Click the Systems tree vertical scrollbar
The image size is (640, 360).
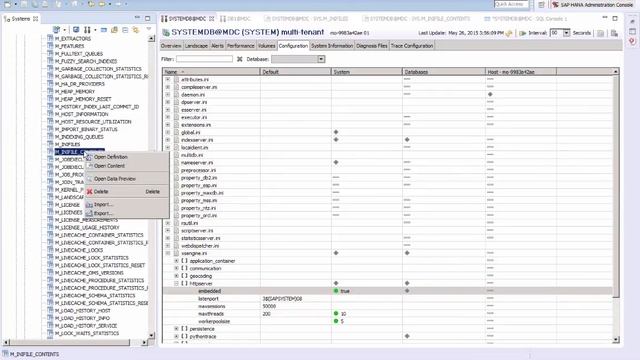[151, 187]
